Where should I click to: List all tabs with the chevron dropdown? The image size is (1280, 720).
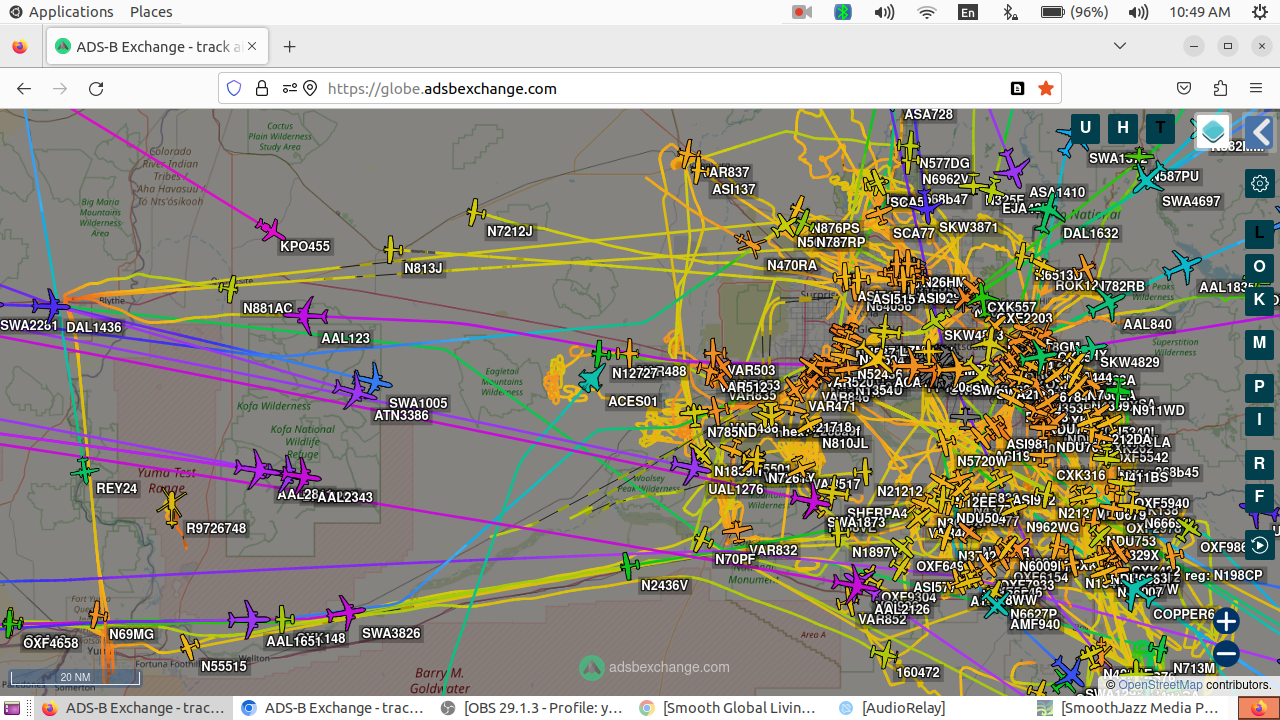(1120, 46)
